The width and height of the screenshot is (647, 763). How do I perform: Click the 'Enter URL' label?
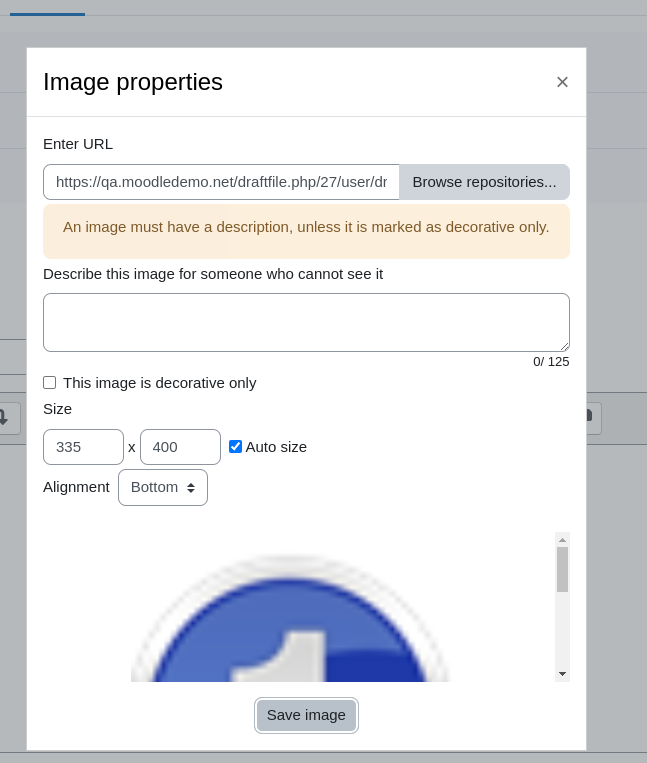point(78,144)
